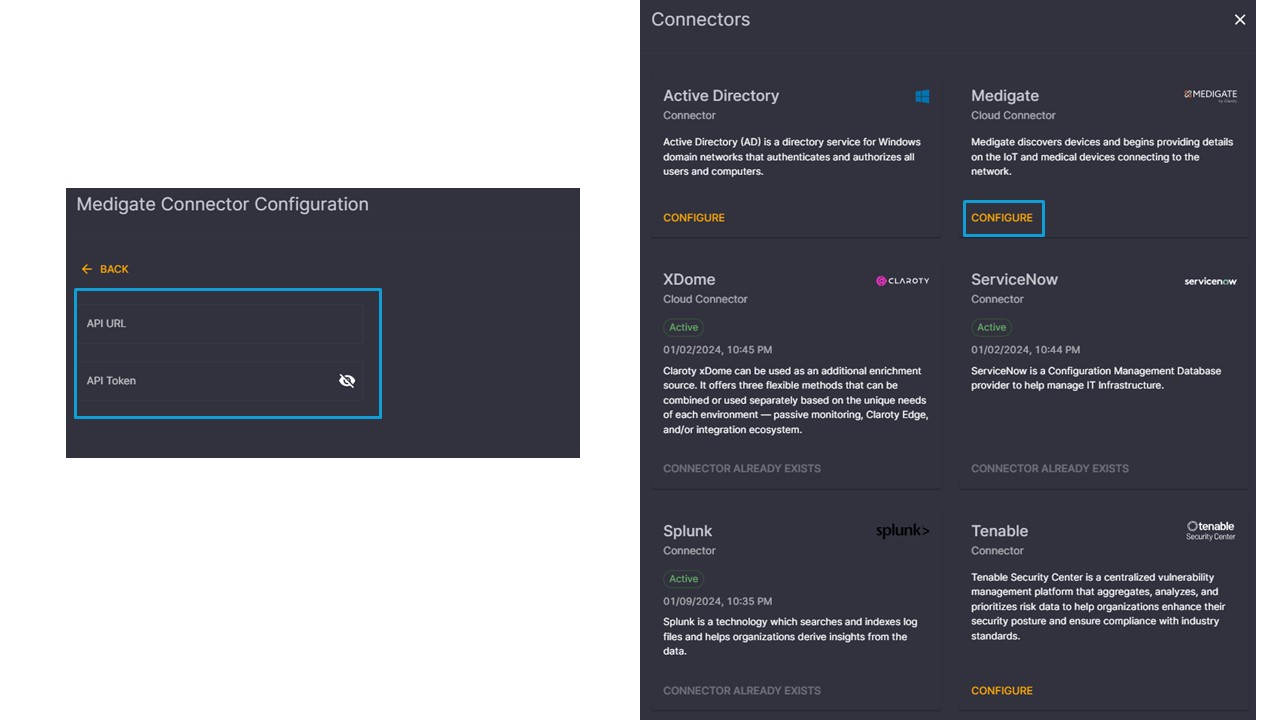Go BACK from Medigate Connector Configuration
1280x720 pixels.
pos(105,269)
